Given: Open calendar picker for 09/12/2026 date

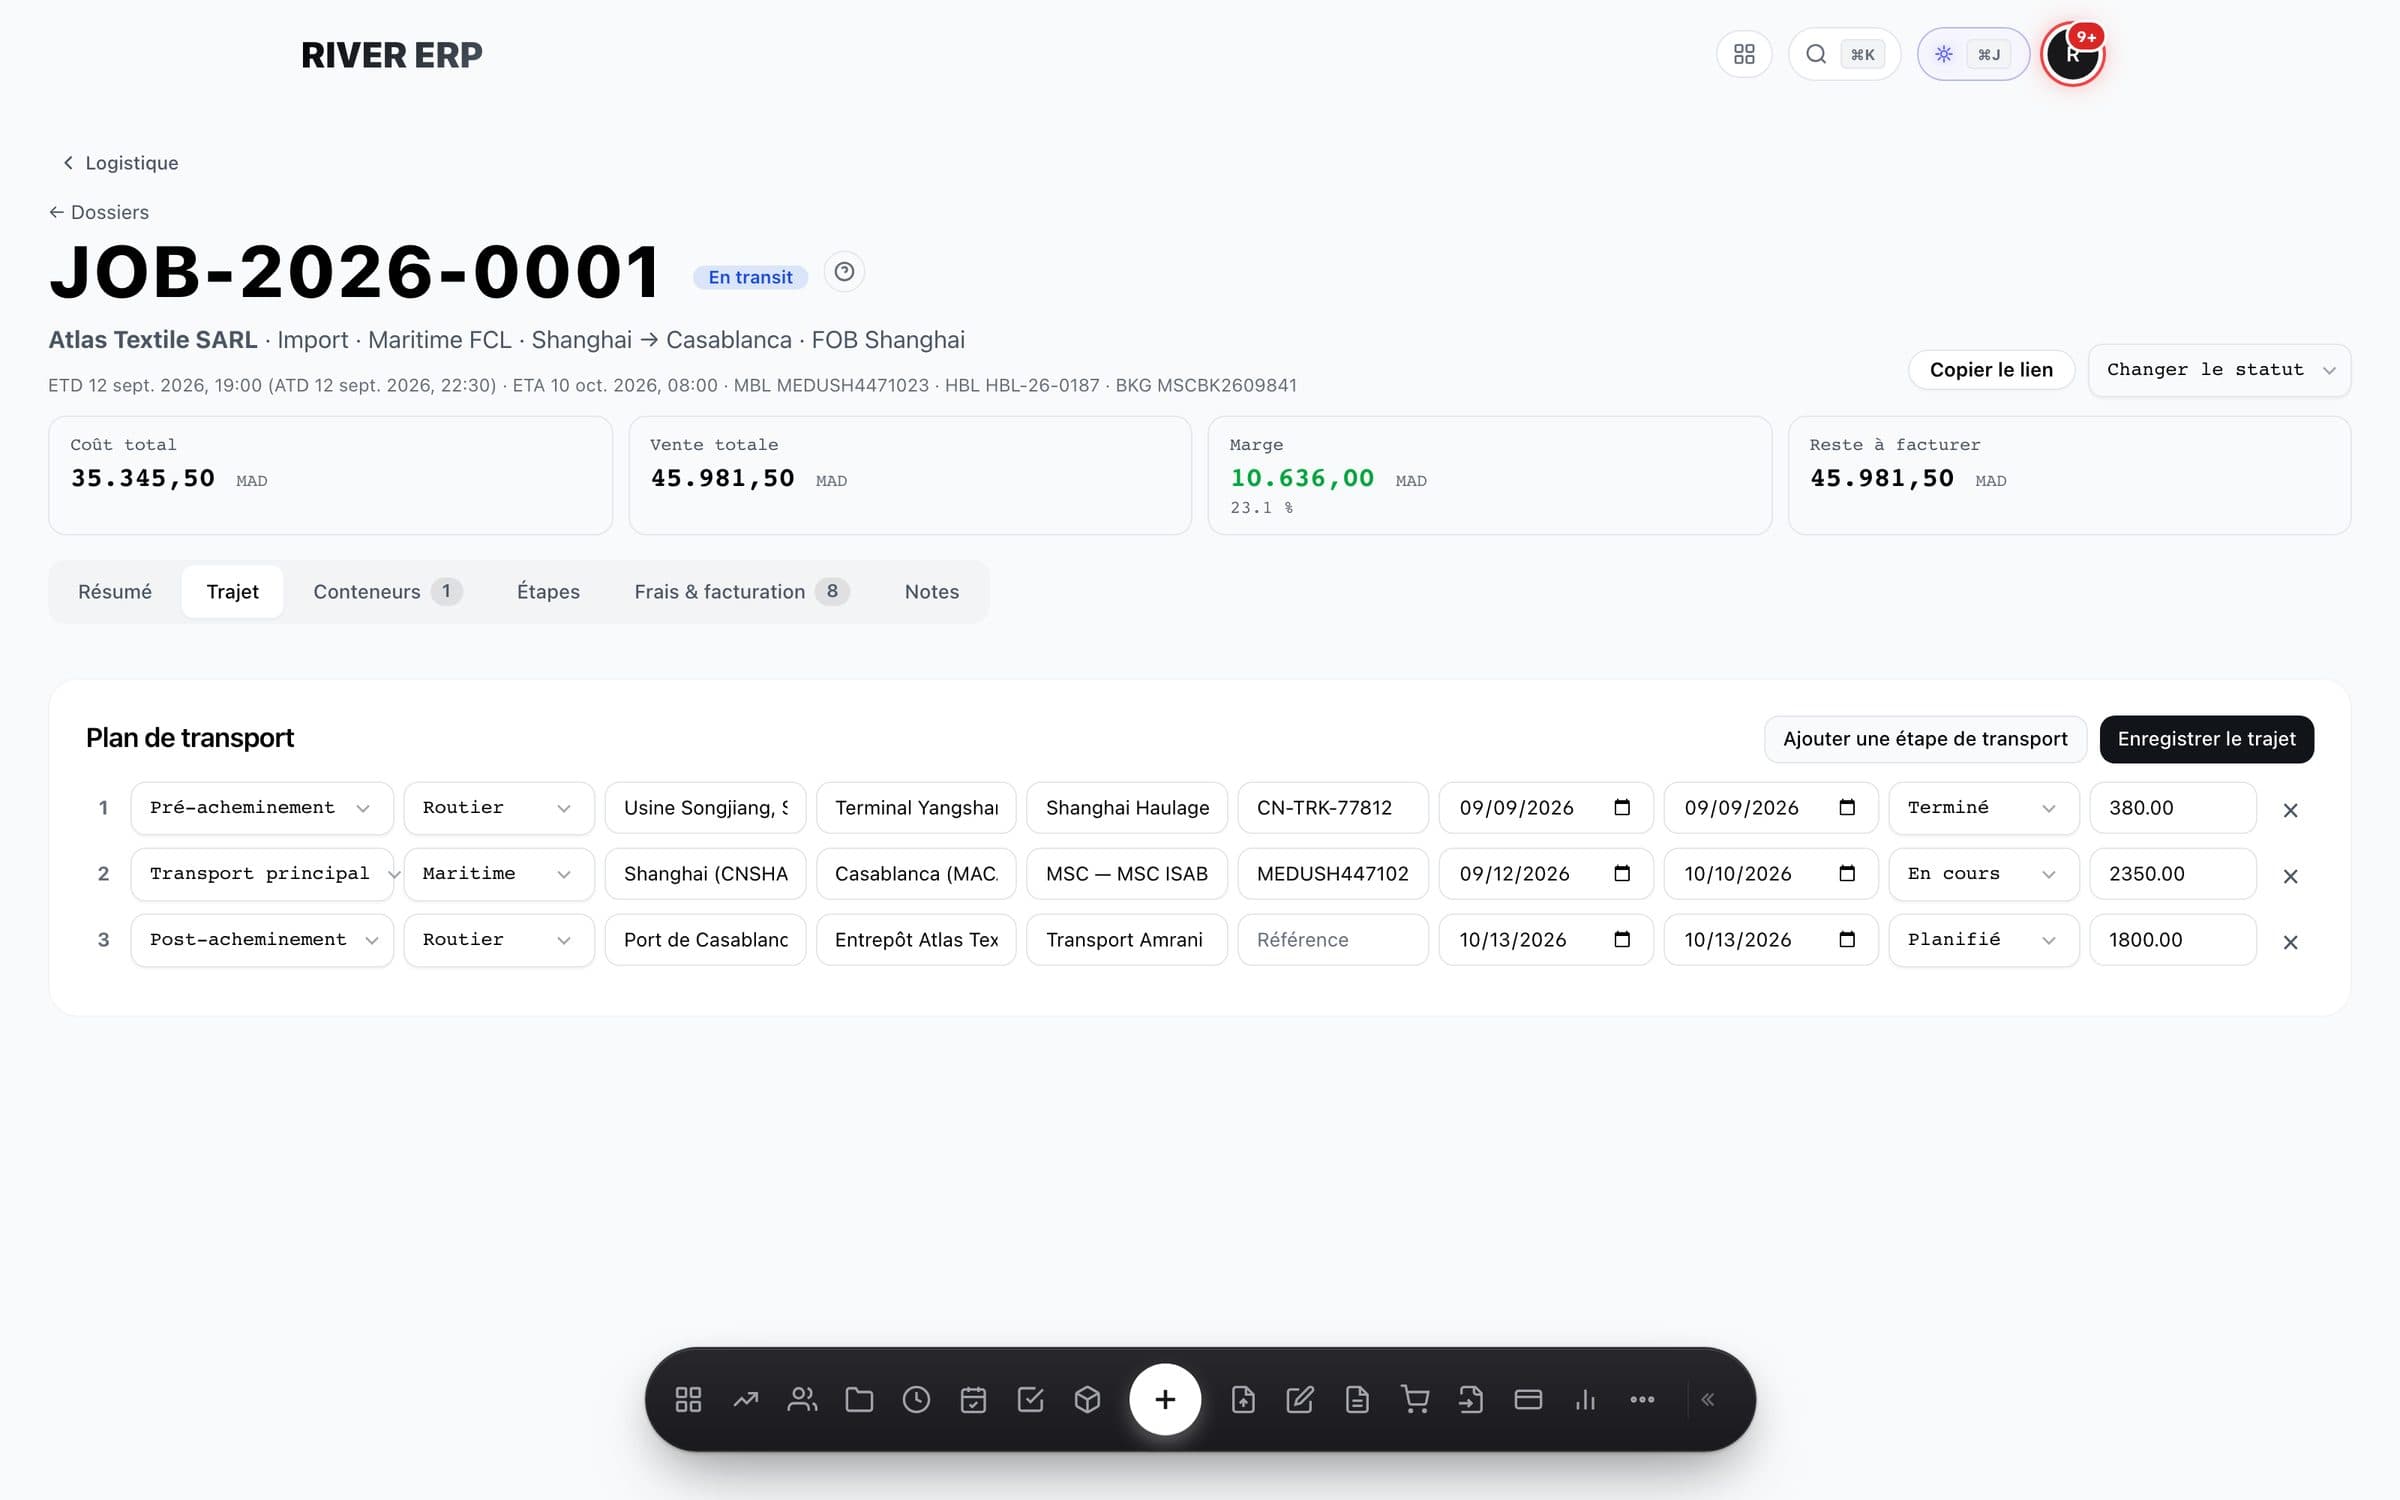Looking at the screenshot, I should point(1622,873).
